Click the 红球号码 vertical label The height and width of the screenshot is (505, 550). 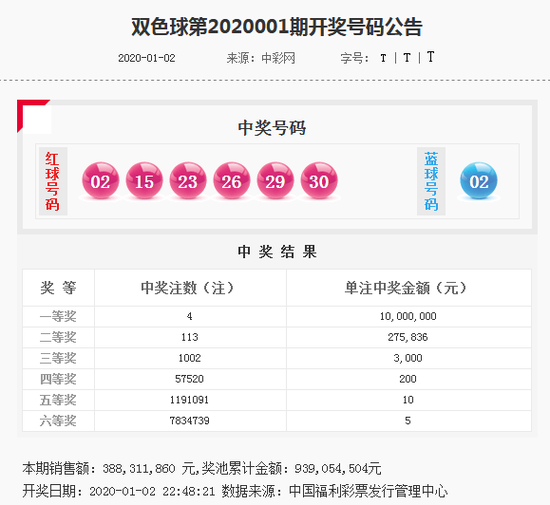tap(52, 181)
